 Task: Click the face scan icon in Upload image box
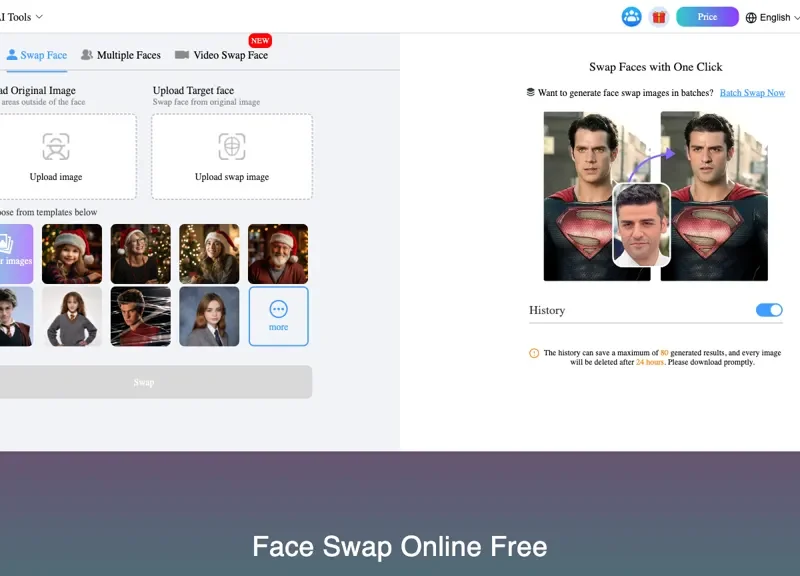(x=56, y=147)
